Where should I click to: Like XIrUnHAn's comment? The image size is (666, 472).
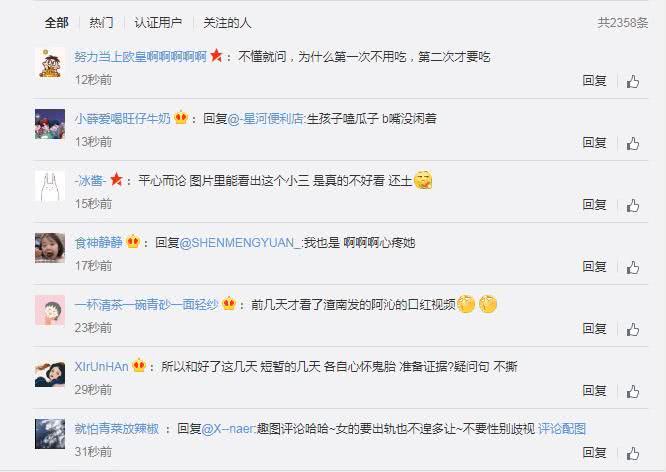[x=633, y=392]
